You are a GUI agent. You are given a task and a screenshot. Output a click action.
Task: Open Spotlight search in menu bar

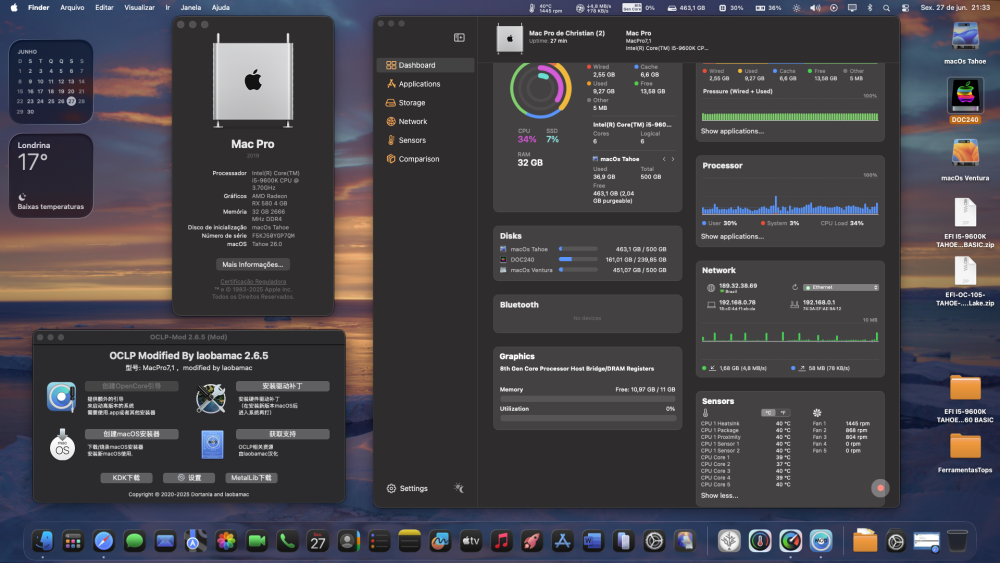pos(886,8)
